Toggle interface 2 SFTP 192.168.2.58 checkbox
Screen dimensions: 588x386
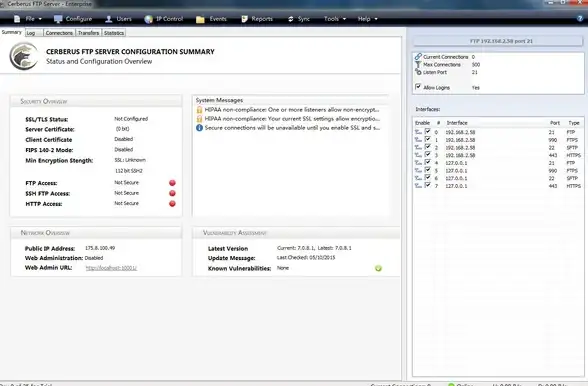(x=428, y=147)
